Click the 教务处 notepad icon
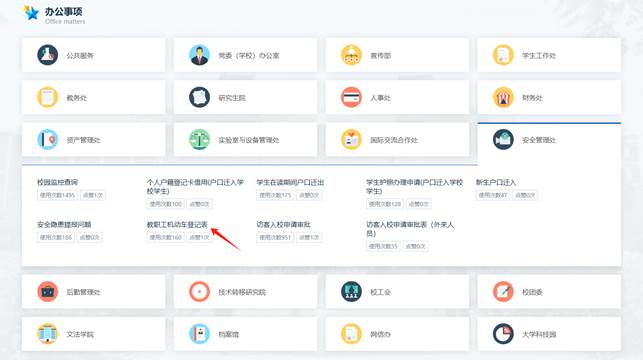Viewport: 643px width, 360px height. [48, 97]
